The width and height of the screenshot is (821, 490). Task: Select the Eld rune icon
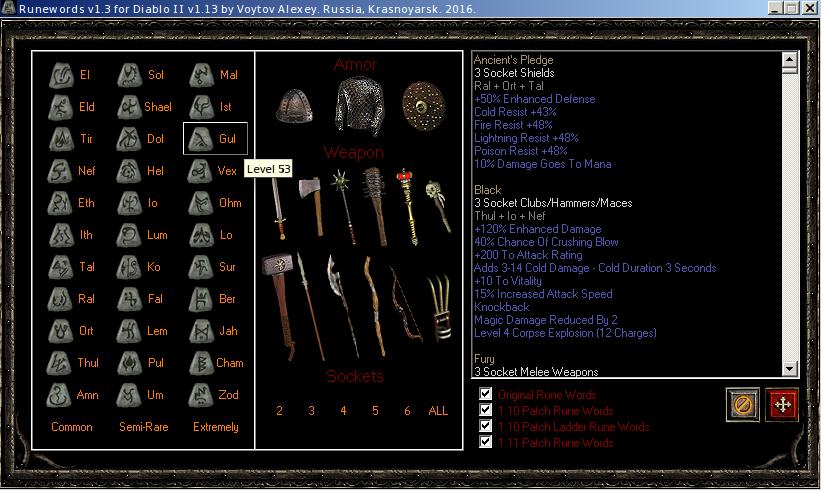pyautogui.click(x=62, y=107)
